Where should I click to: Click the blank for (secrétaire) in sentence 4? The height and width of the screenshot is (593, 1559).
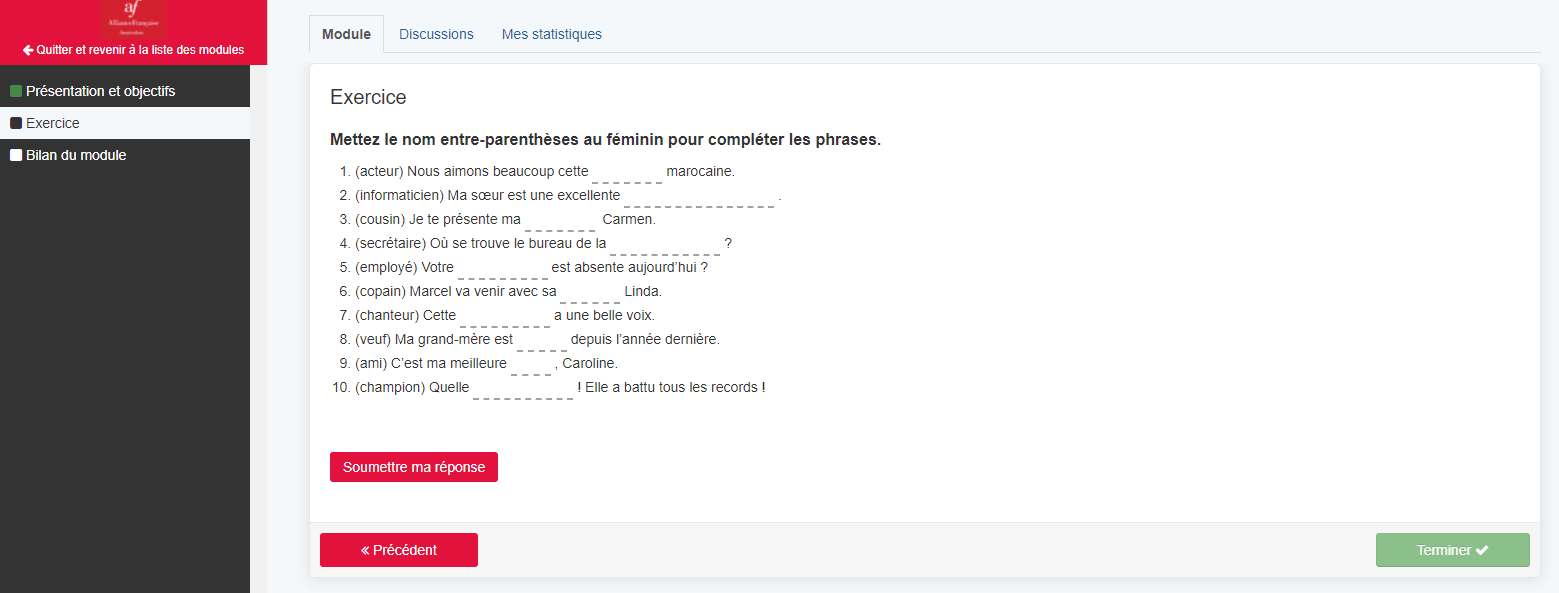point(665,244)
